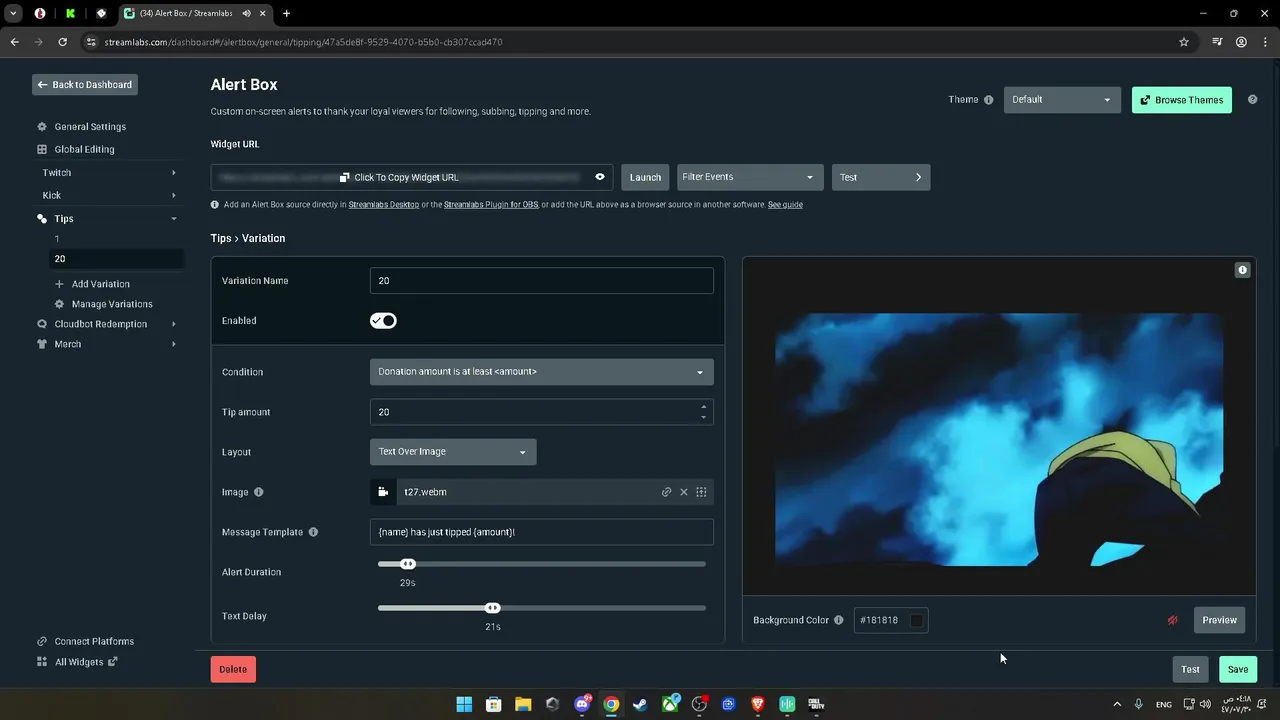
Task: Click the Alert Duration slider handle
Action: tap(408, 564)
